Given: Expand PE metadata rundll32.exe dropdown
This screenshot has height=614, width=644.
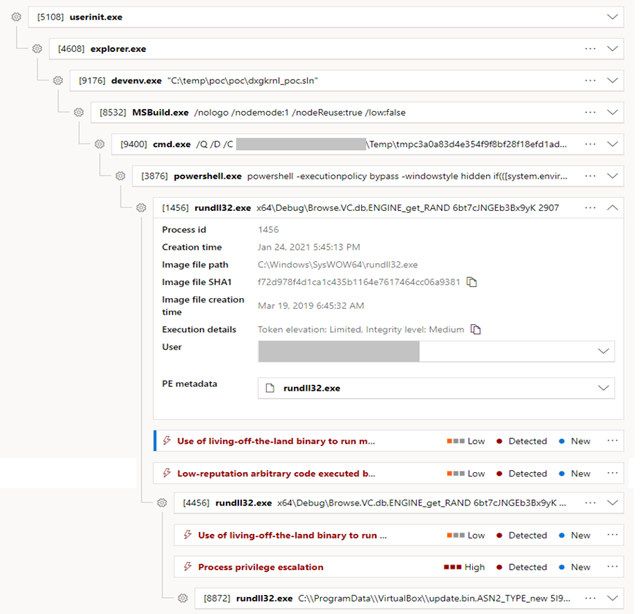Looking at the screenshot, I should pos(603,388).
